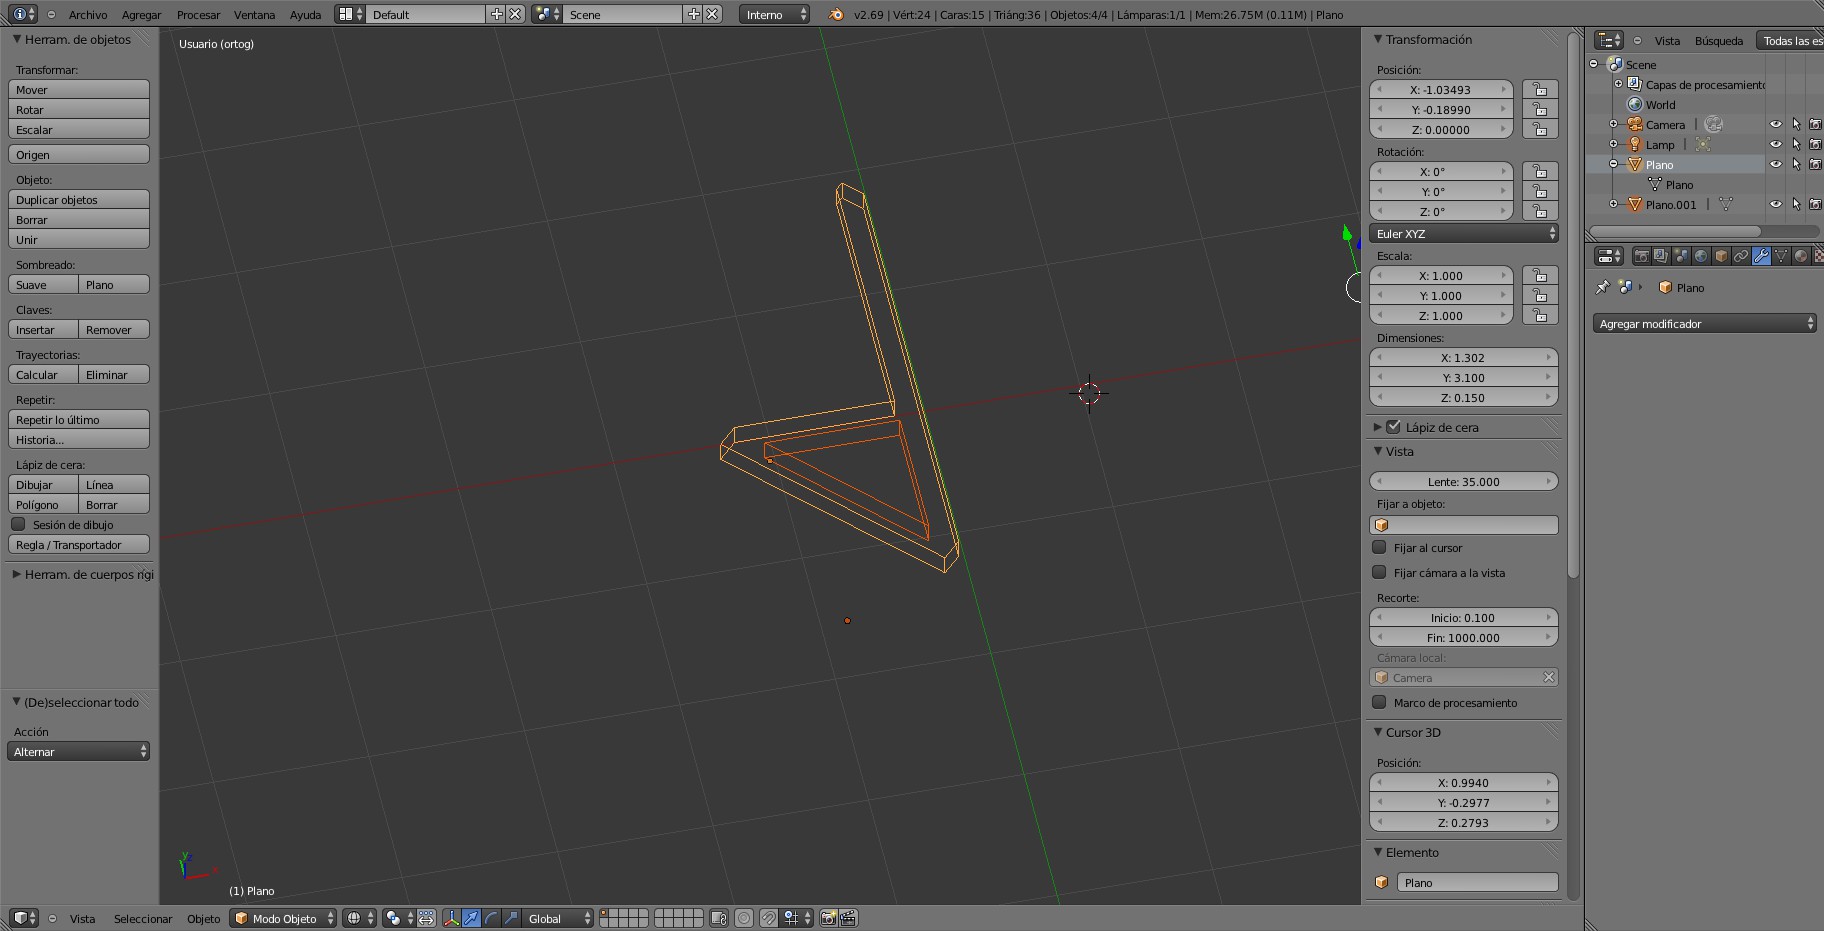Click the outliner horizontal scrollbar
1824x931 pixels.
[1675, 231]
